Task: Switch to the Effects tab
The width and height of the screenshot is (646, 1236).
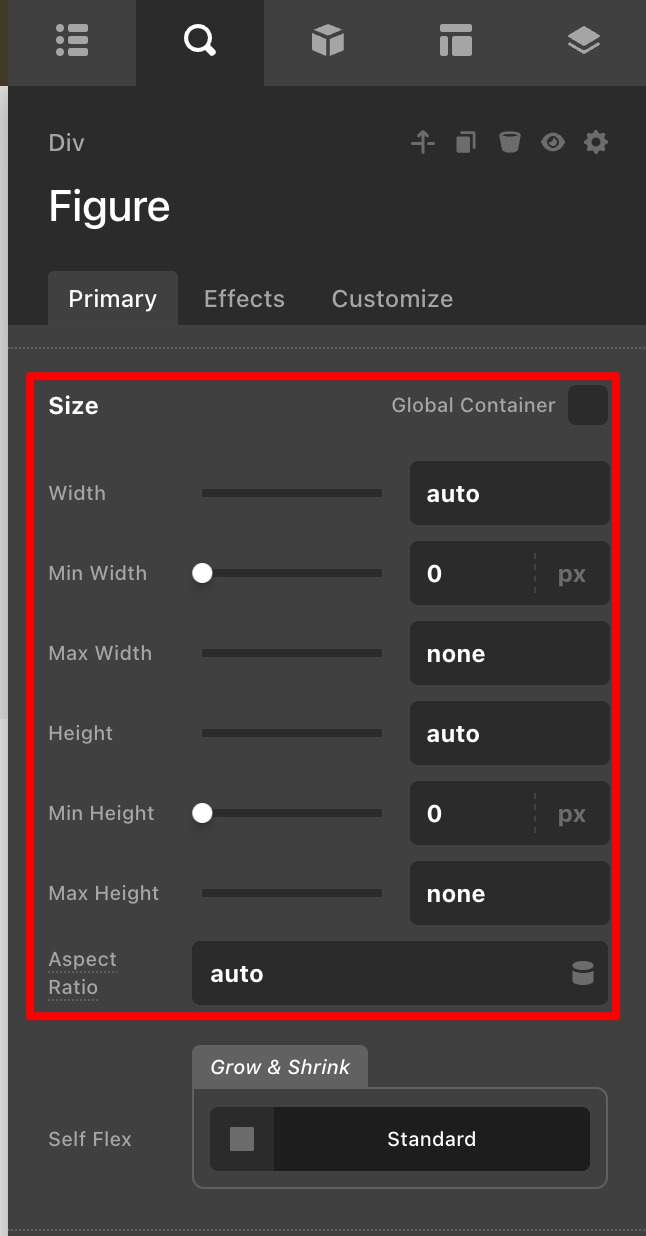Action: (x=244, y=299)
